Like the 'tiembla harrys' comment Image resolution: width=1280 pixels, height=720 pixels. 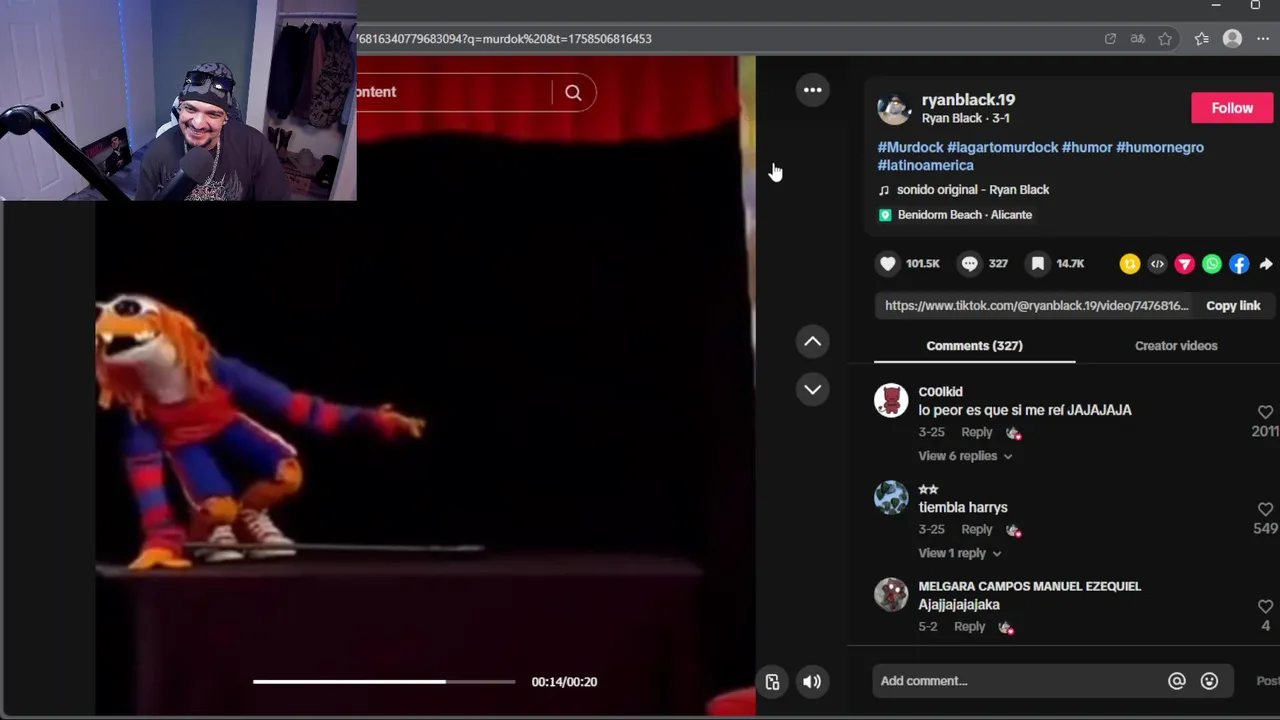[1265, 509]
